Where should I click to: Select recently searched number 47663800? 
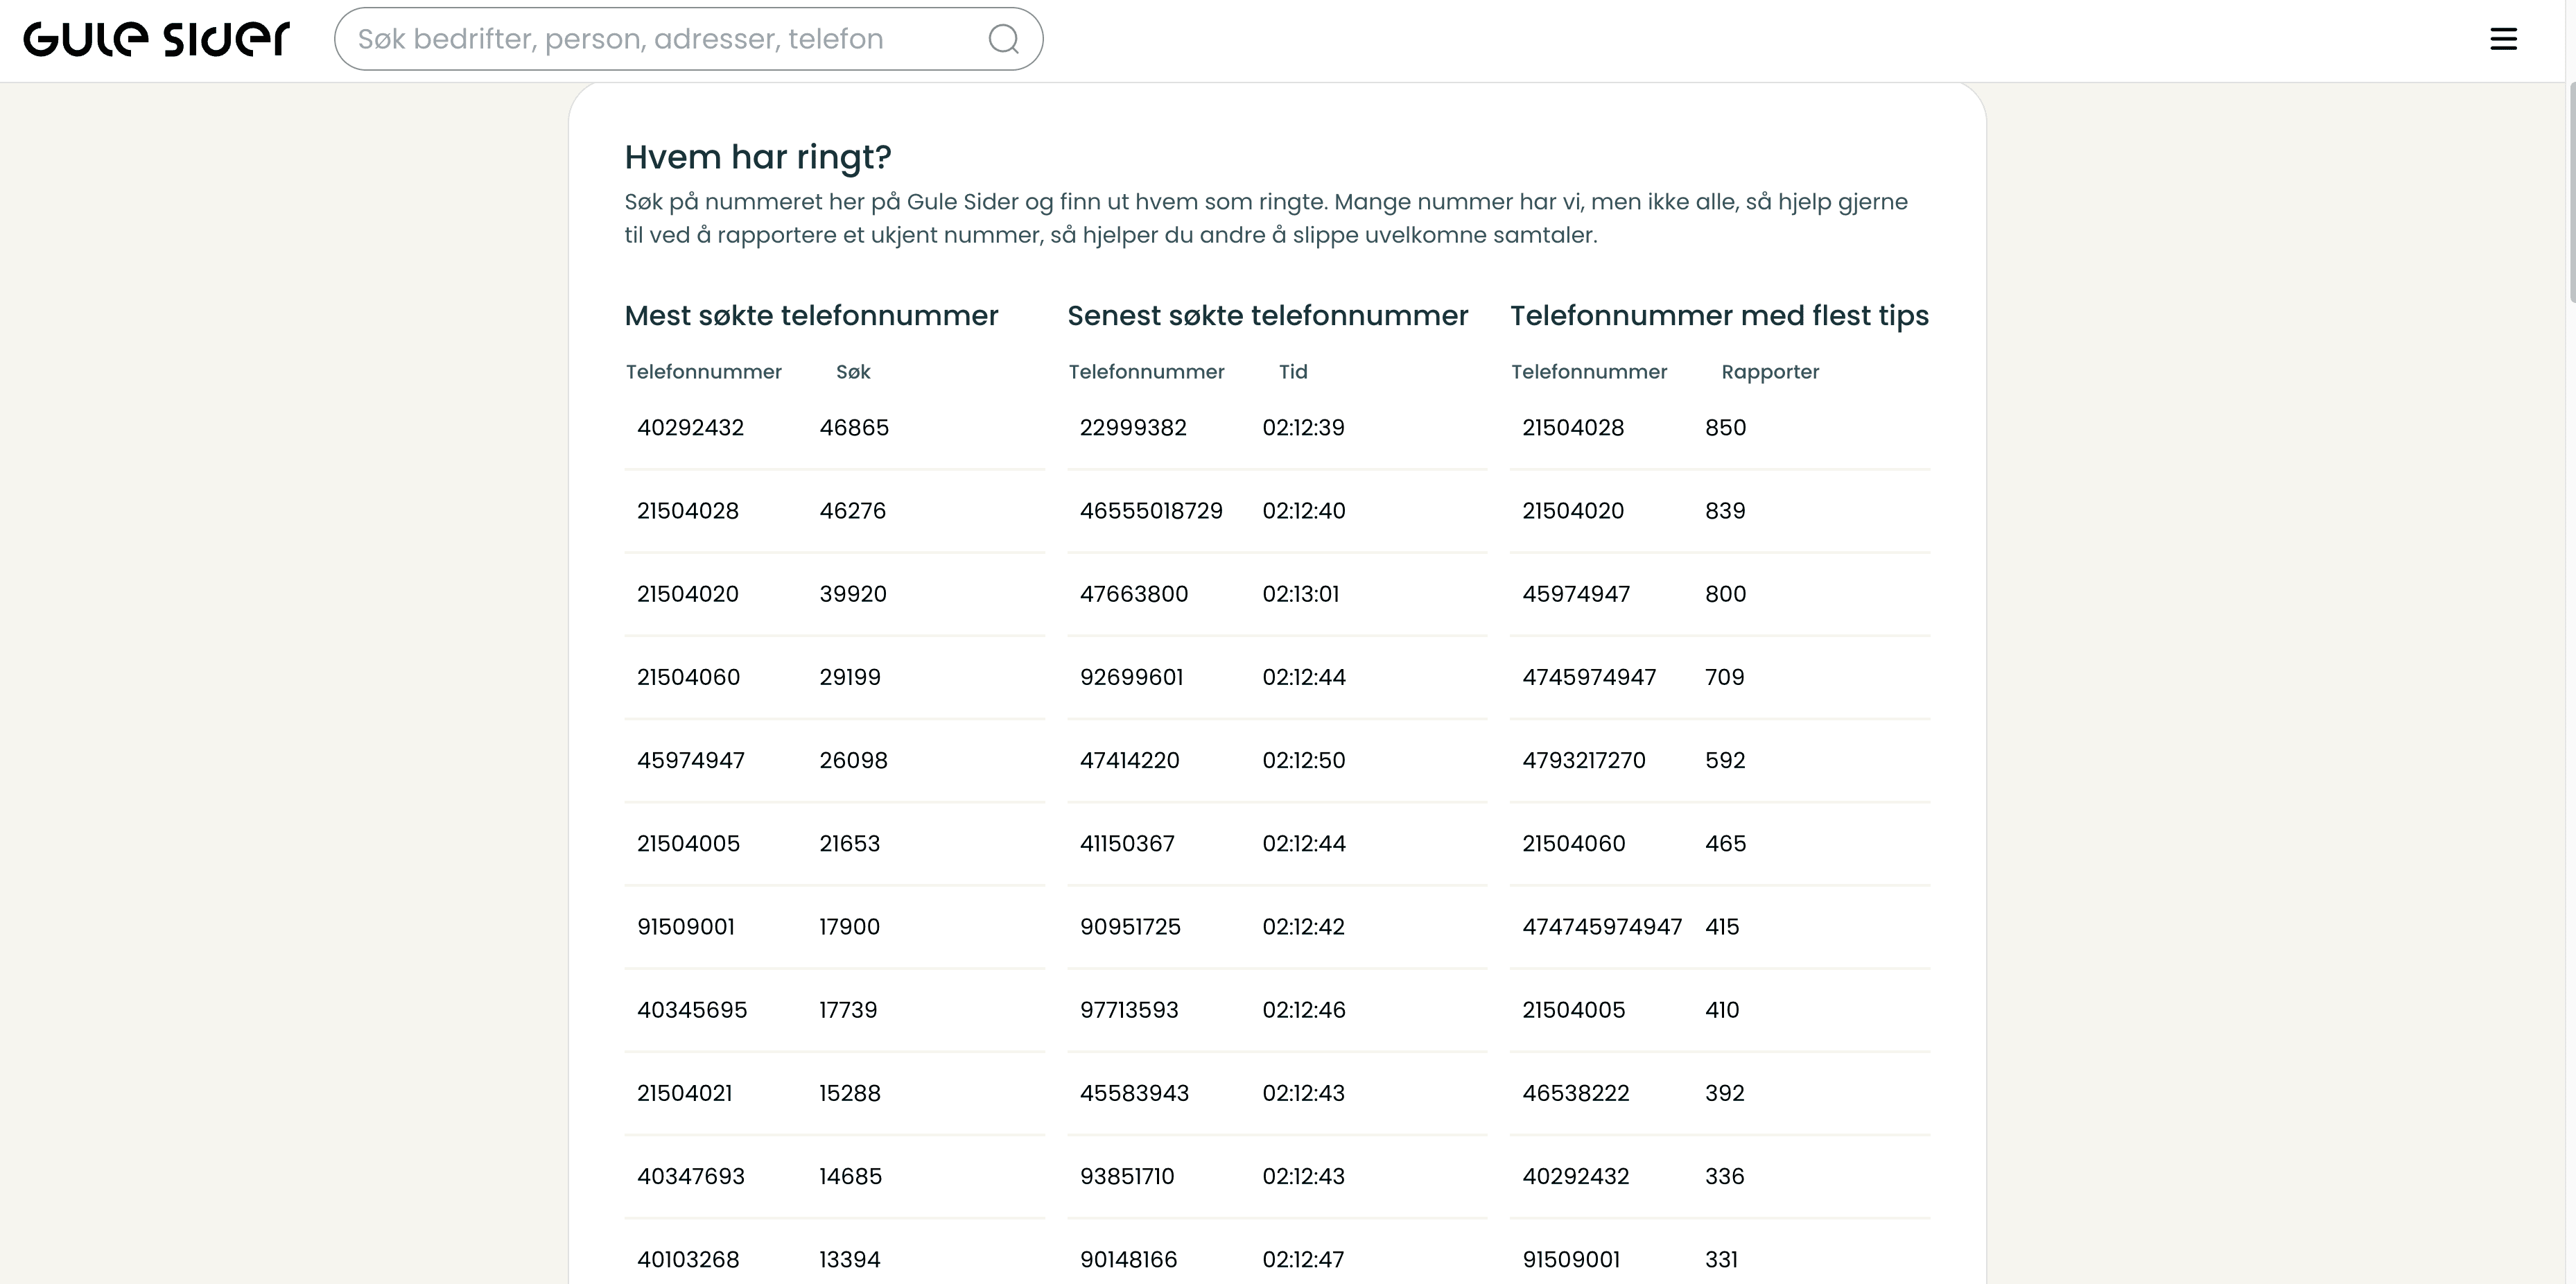click(x=1134, y=594)
